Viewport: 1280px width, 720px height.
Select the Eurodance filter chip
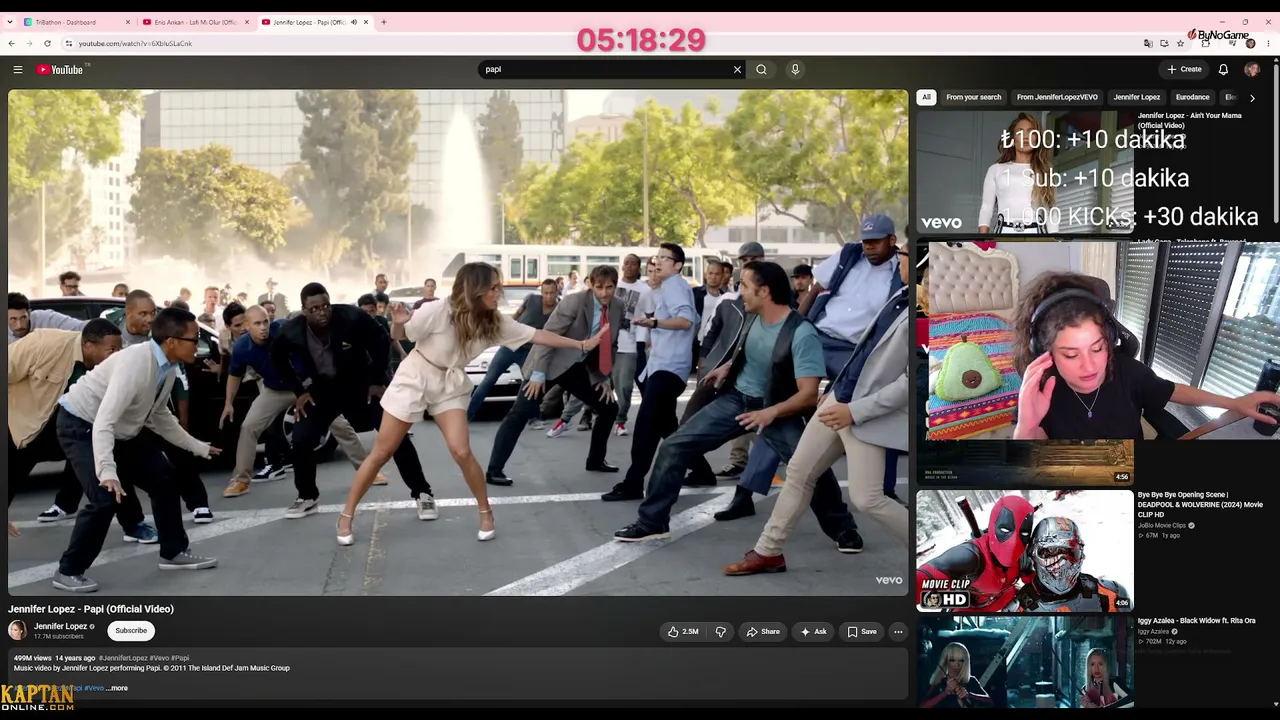pyautogui.click(x=1192, y=97)
